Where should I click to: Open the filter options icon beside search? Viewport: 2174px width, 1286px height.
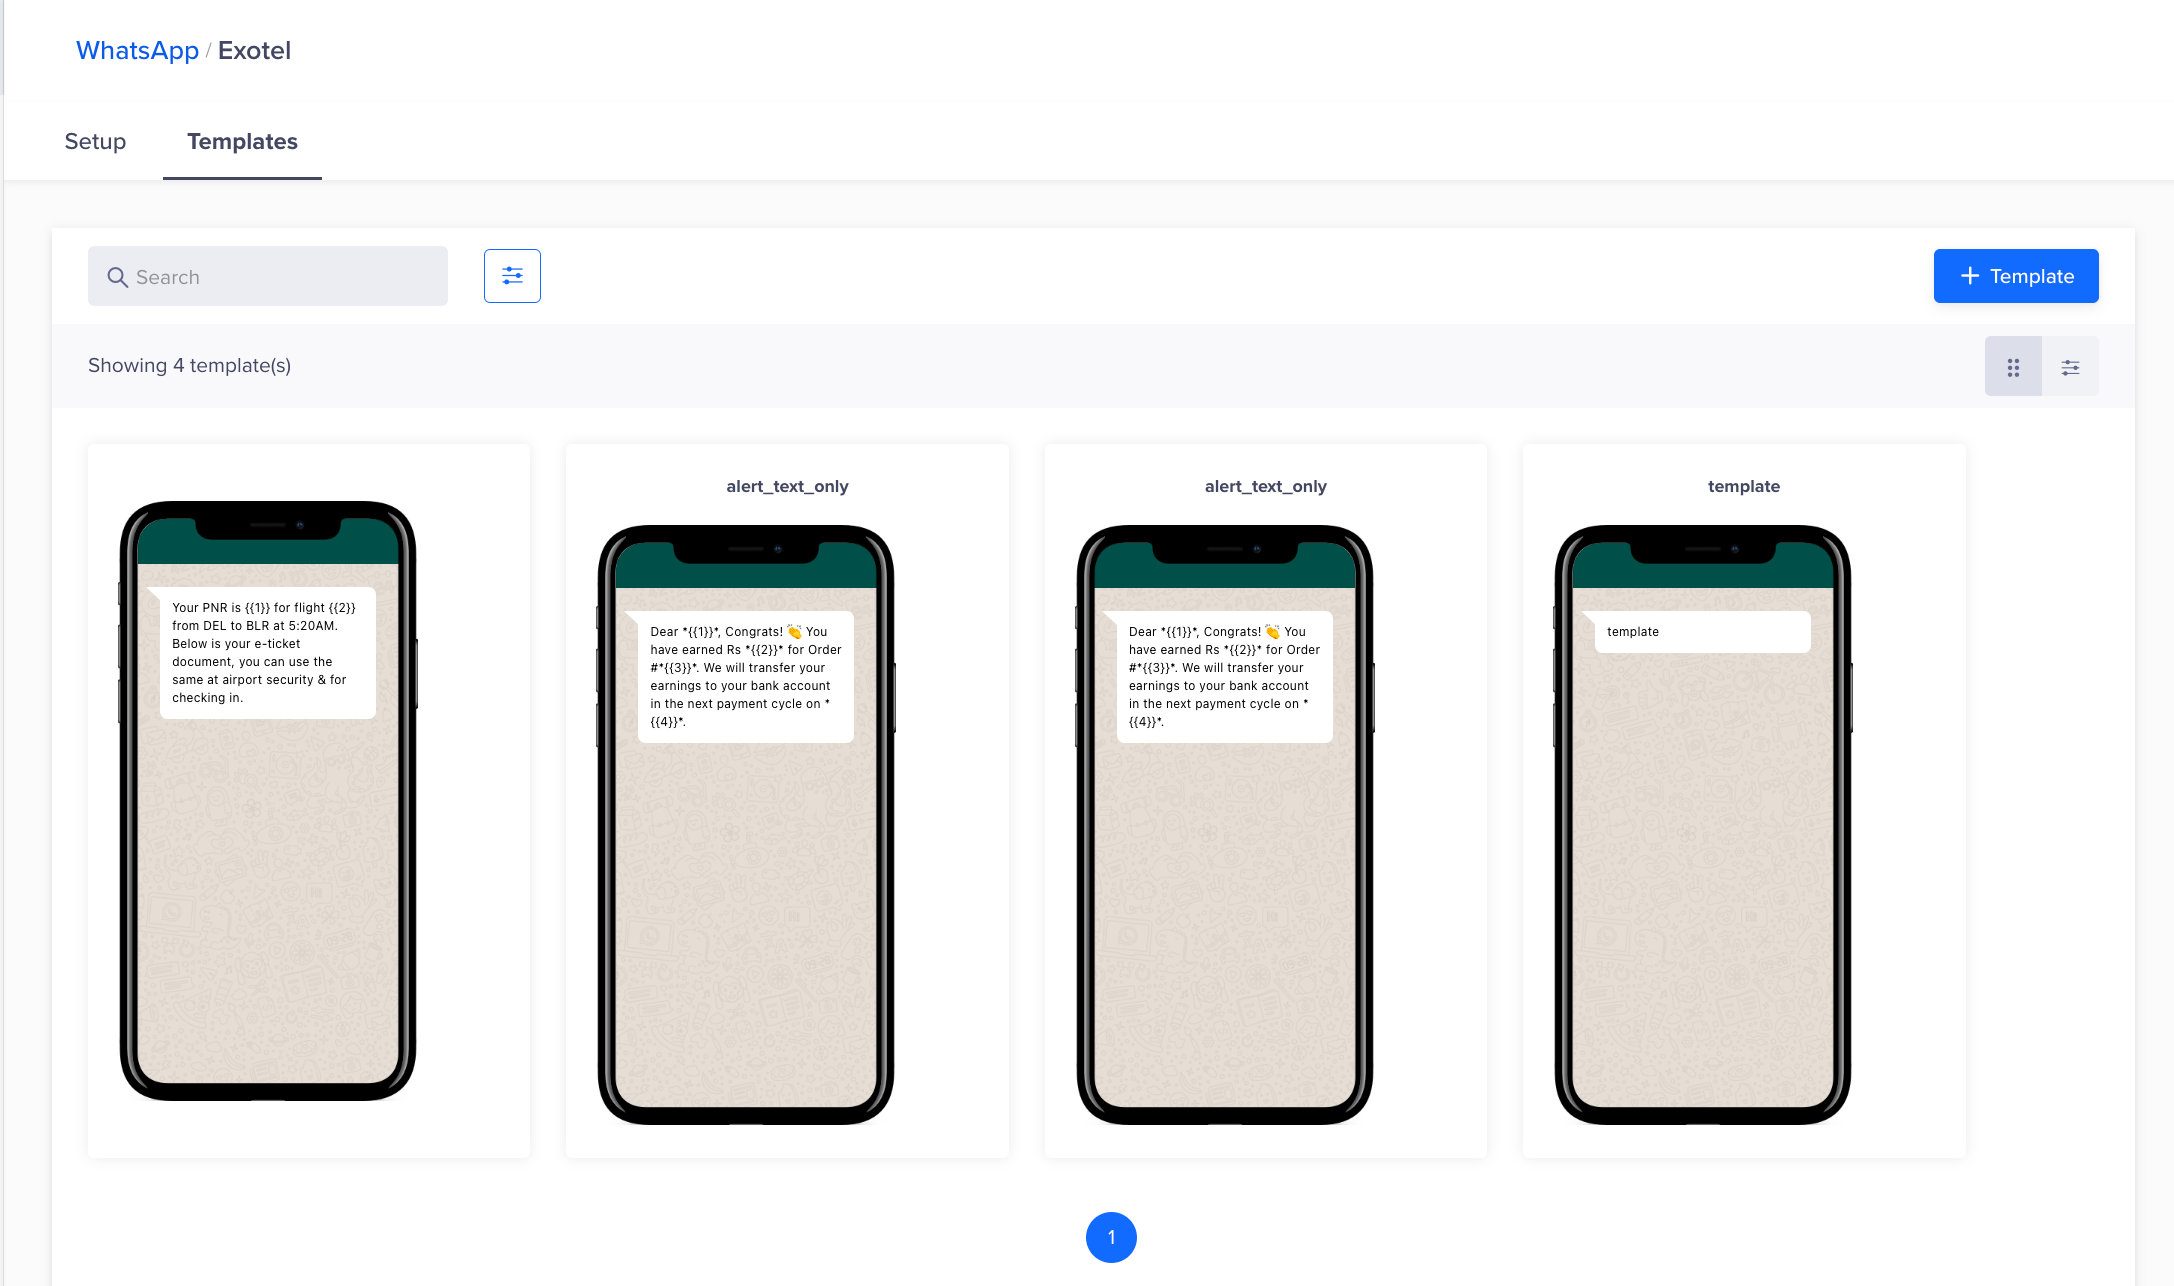pos(512,276)
